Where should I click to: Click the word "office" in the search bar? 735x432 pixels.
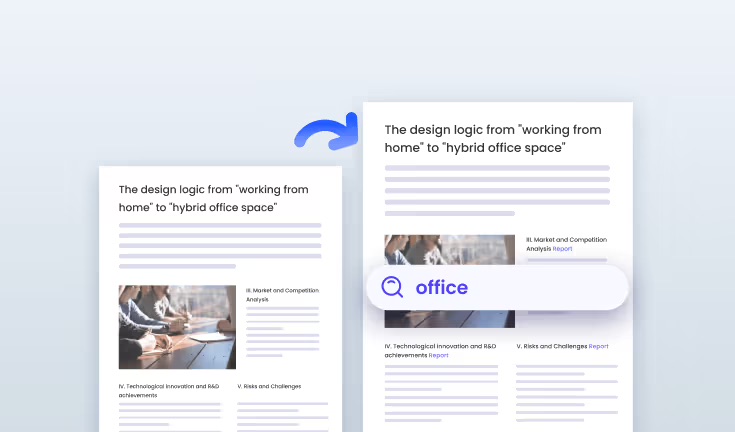[441, 288]
